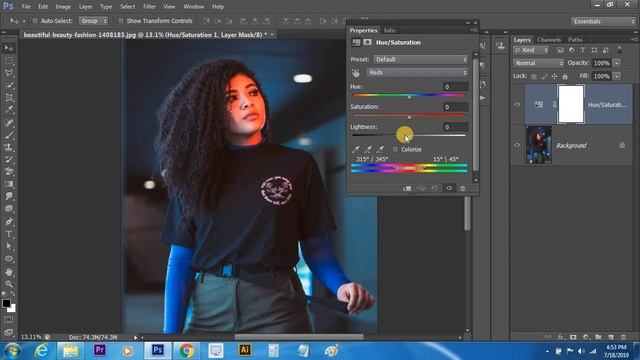Delete the adjustment via Properties trash icon
The image size is (640, 360).
click(462, 188)
